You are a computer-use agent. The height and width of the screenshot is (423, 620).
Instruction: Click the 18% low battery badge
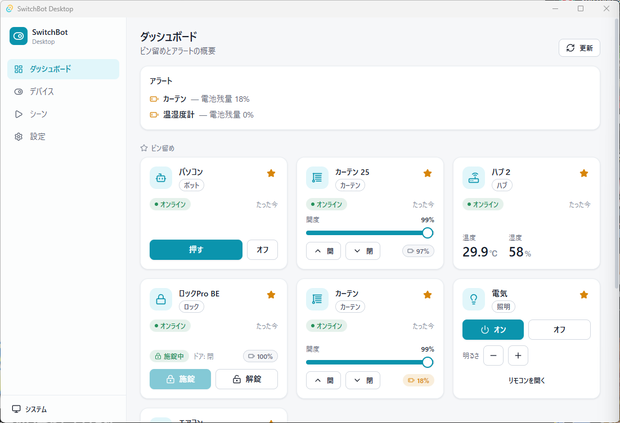tap(418, 380)
